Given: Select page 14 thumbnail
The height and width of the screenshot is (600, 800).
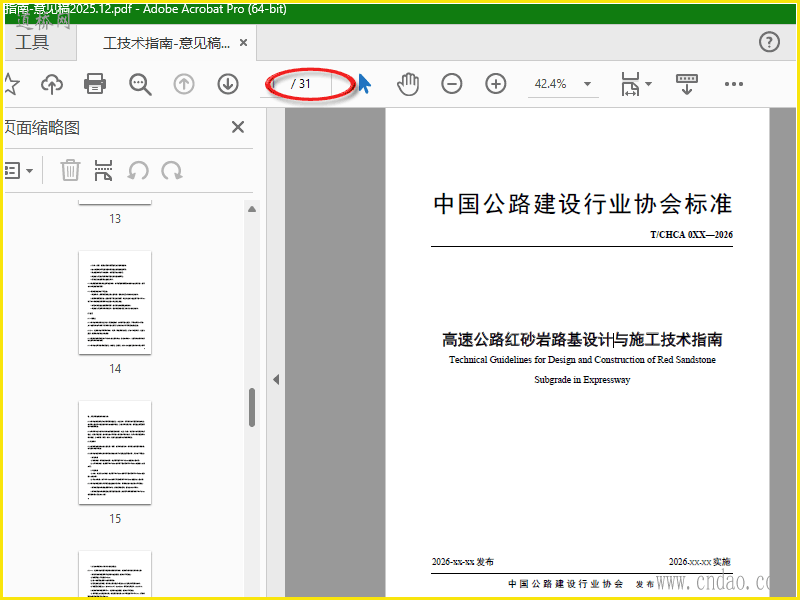Looking at the screenshot, I should tap(115, 303).
